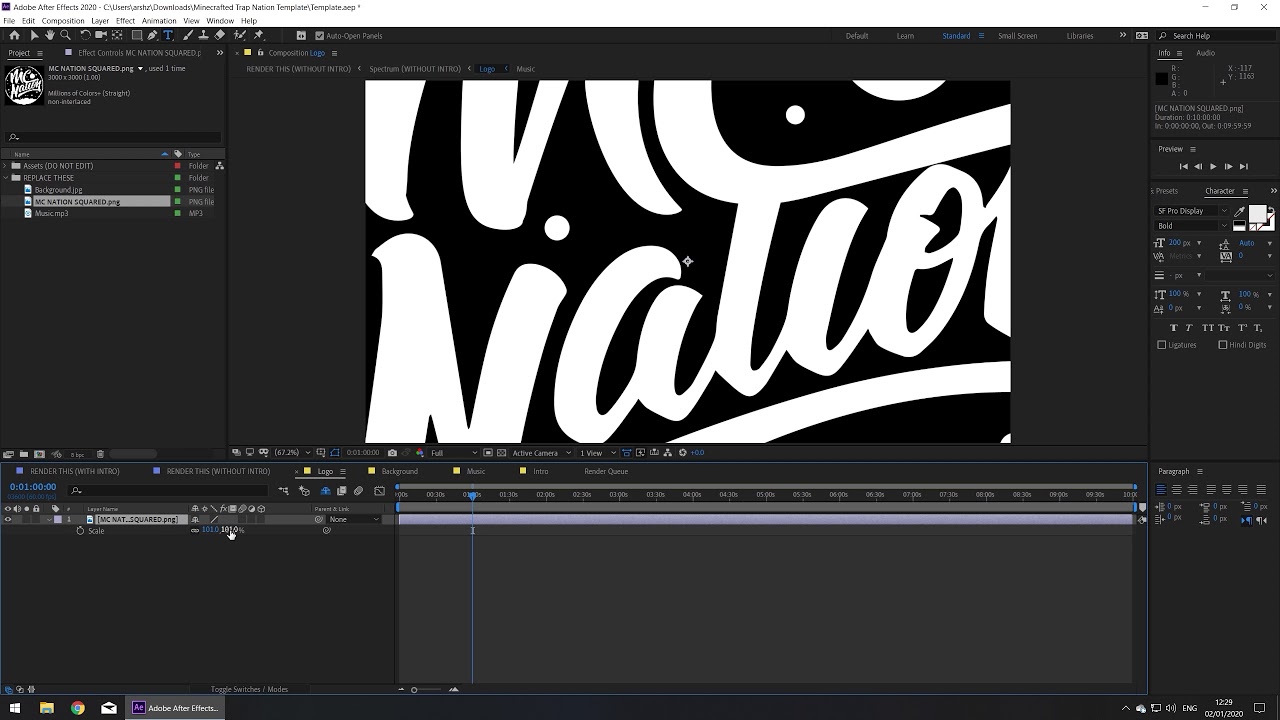Select the Unified Camera tool
Screen dimensions: 1280x720
coord(101,35)
